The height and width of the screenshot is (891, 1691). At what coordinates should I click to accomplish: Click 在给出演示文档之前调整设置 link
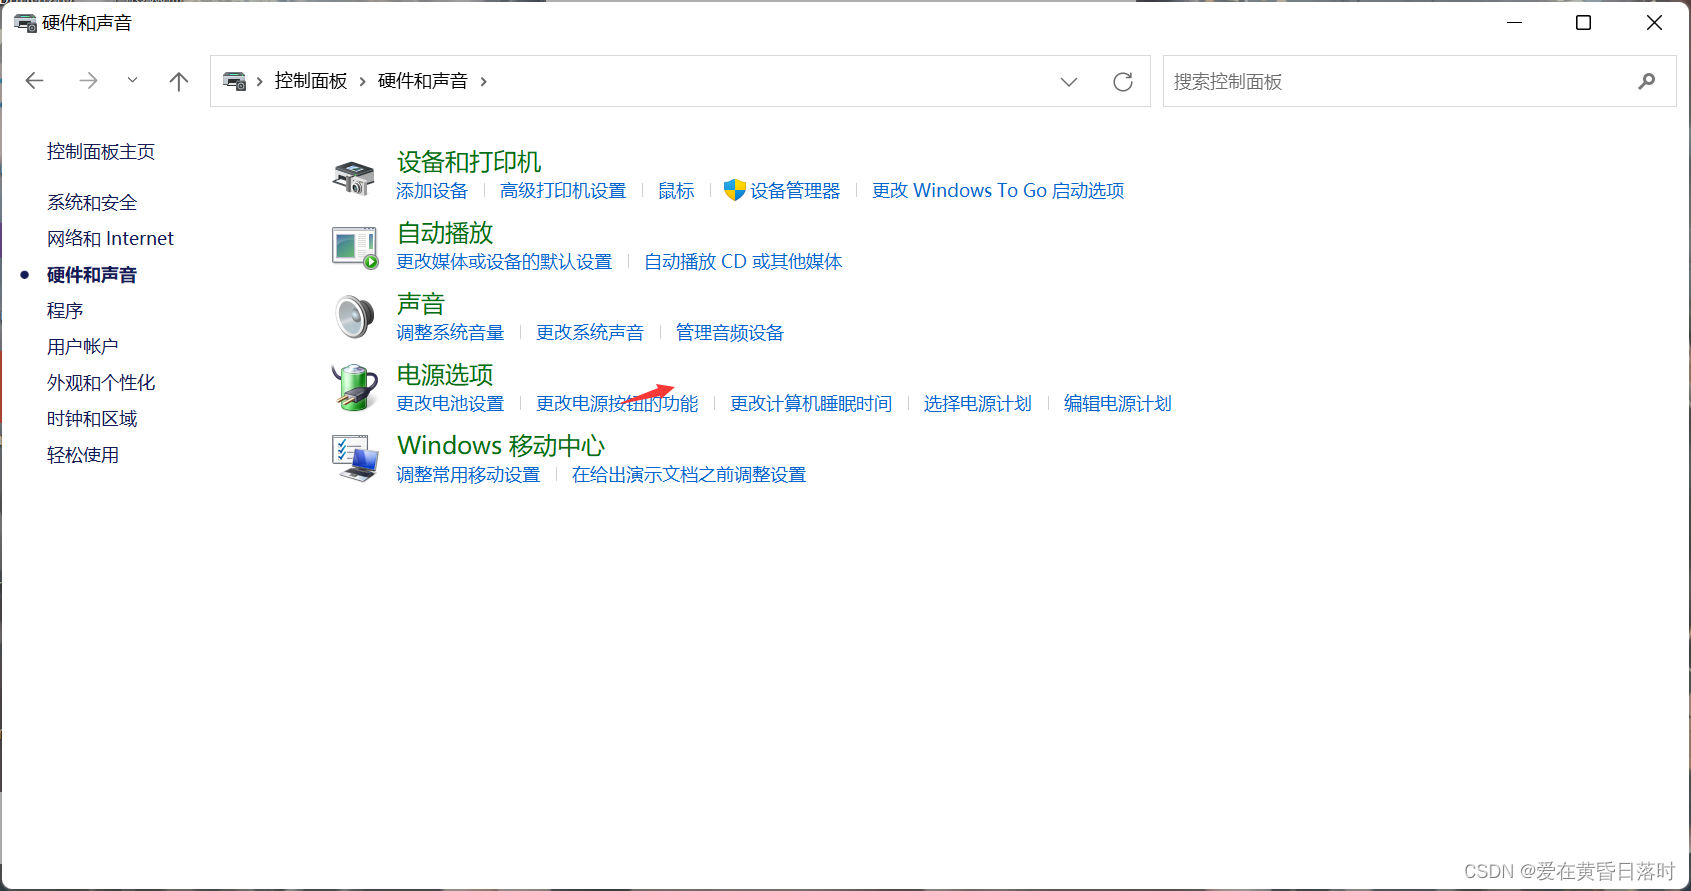pos(689,475)
